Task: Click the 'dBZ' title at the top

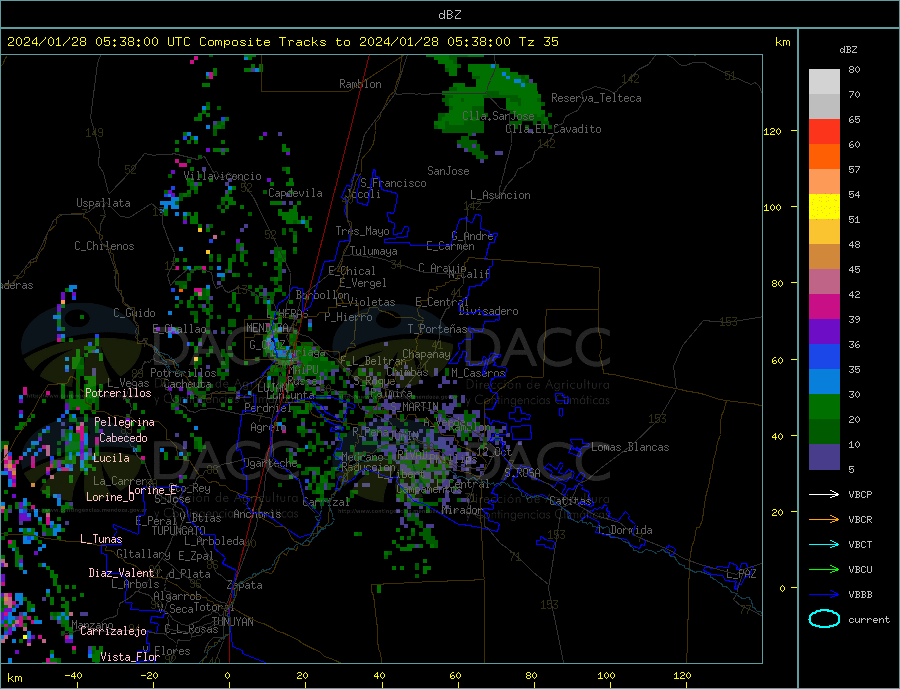Action: 449,15
